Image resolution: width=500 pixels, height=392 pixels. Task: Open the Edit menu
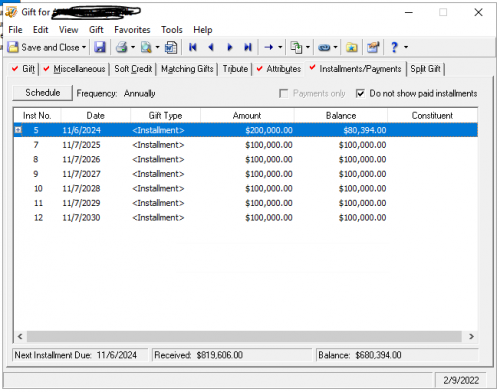coord(40,30)
